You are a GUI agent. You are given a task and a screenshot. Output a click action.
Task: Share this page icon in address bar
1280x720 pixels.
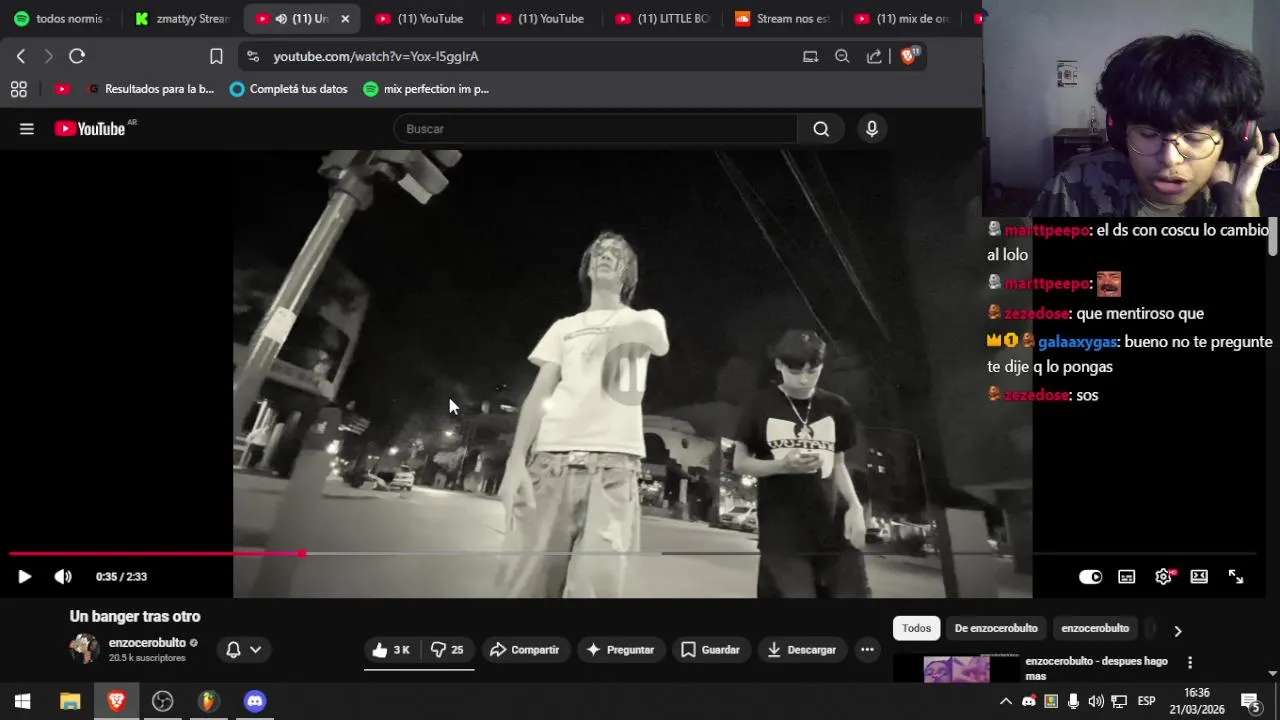click(x=874, y=57)
